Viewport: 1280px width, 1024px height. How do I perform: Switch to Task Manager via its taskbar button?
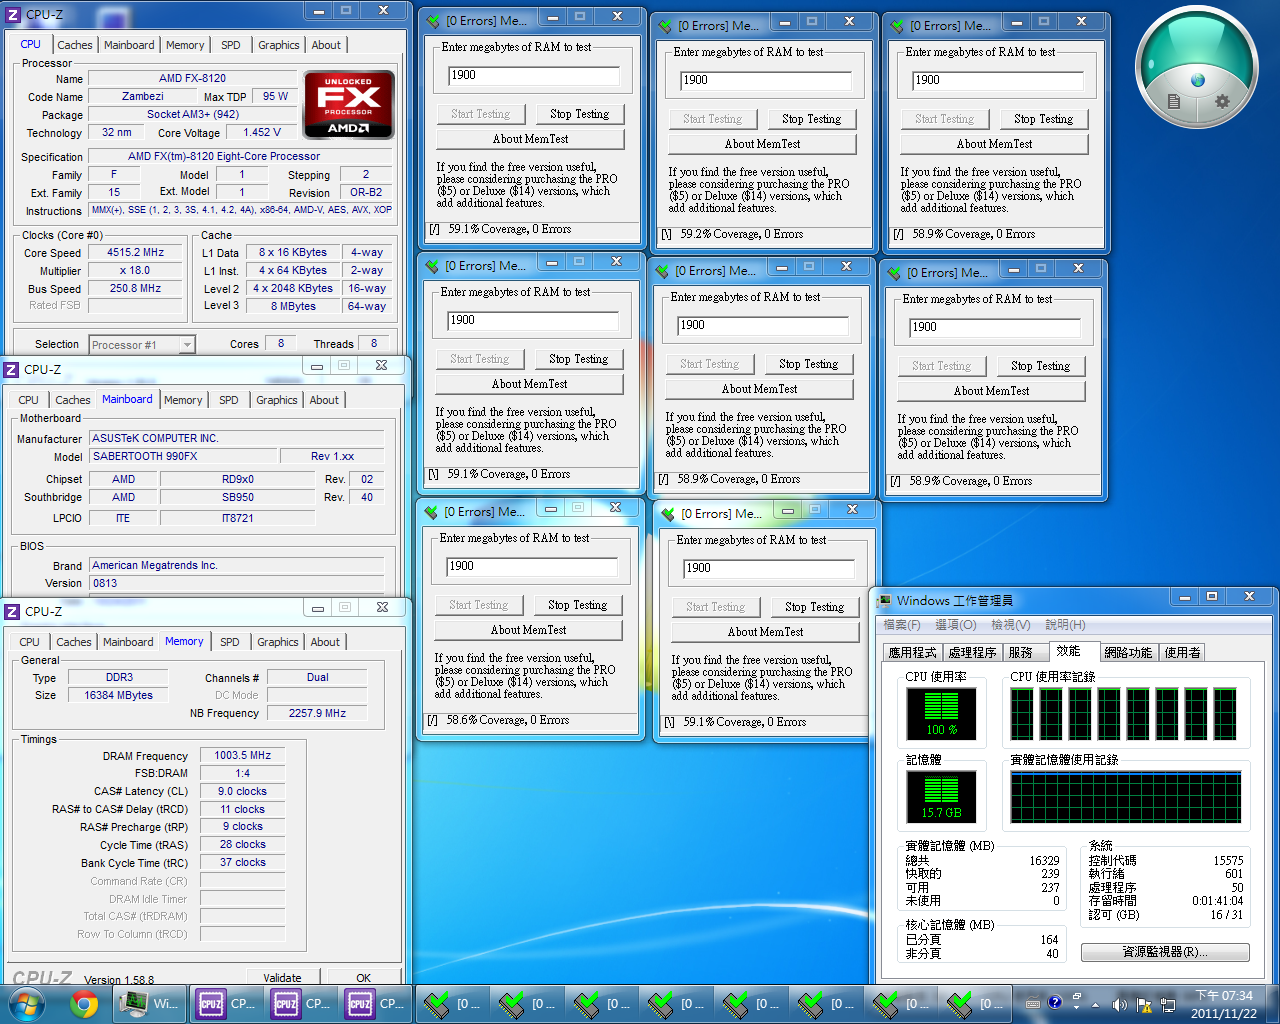click(x=150, y=1003)
